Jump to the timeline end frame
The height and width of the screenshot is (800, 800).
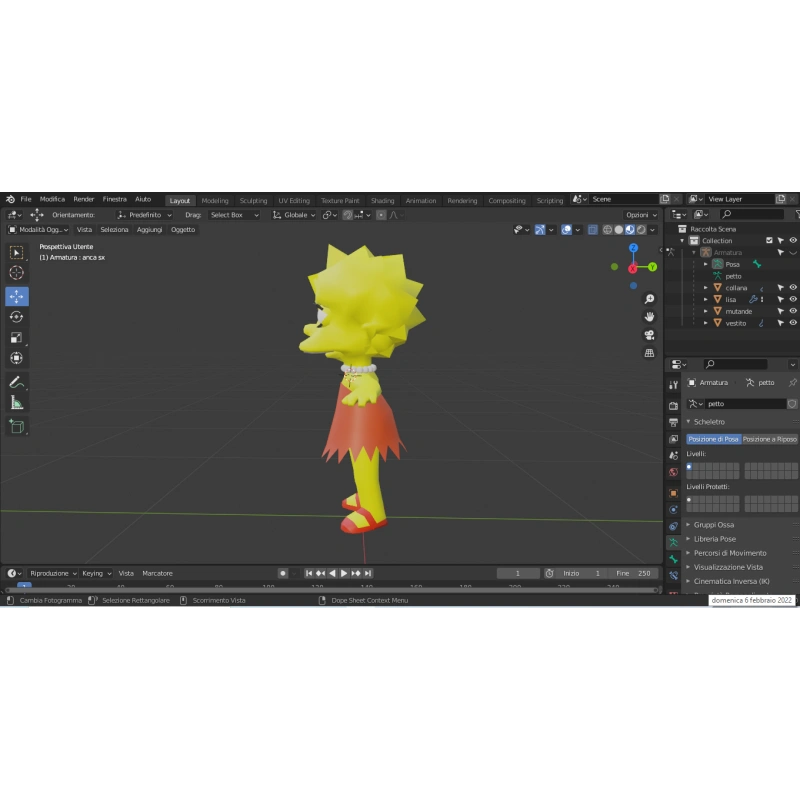(x=368, y=573)
